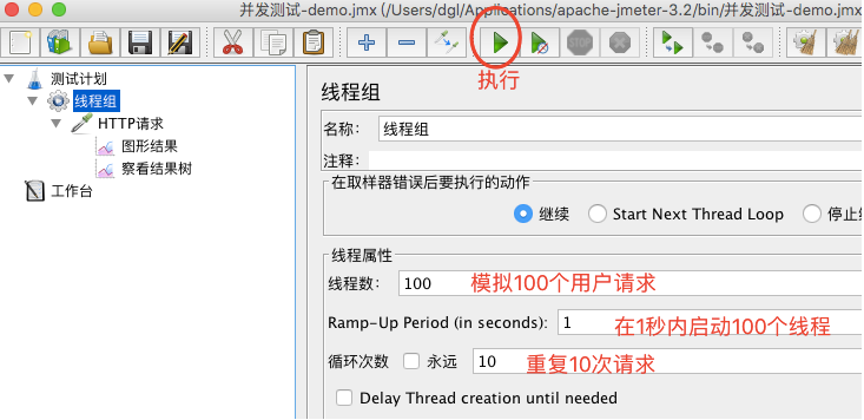This screenshot has height=420, width=864.
Task: Click the Remote Shutdown All icon
Action: [x=753, y=42]
